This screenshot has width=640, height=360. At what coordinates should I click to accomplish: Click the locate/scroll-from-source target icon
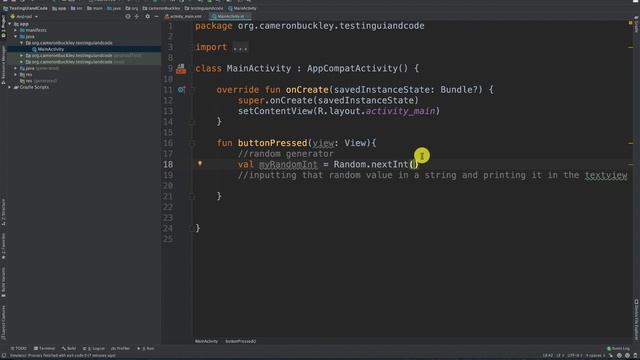(128, 17)
